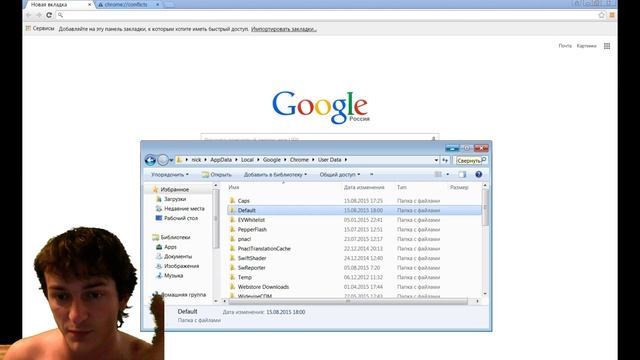Open the Картинки link
The height and width of the screenshot is (360, 640).
tap(587, 46)
